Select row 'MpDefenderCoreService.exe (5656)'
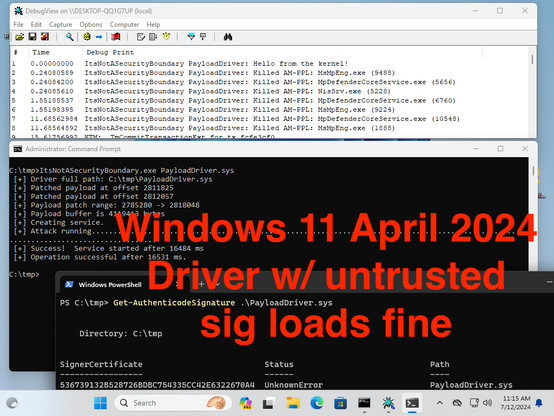The image size is (554, 416). pyautogui.click(x=270, y=82)
